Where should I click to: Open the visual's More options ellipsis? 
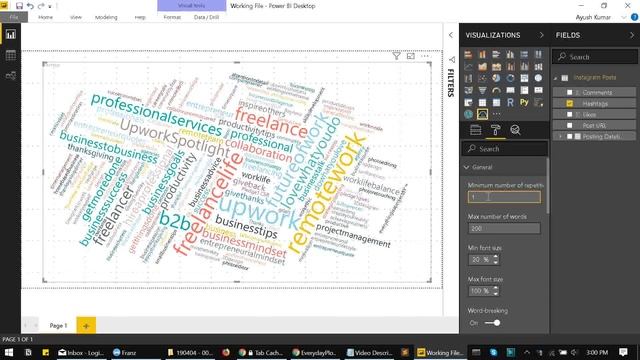pos(425,56)
